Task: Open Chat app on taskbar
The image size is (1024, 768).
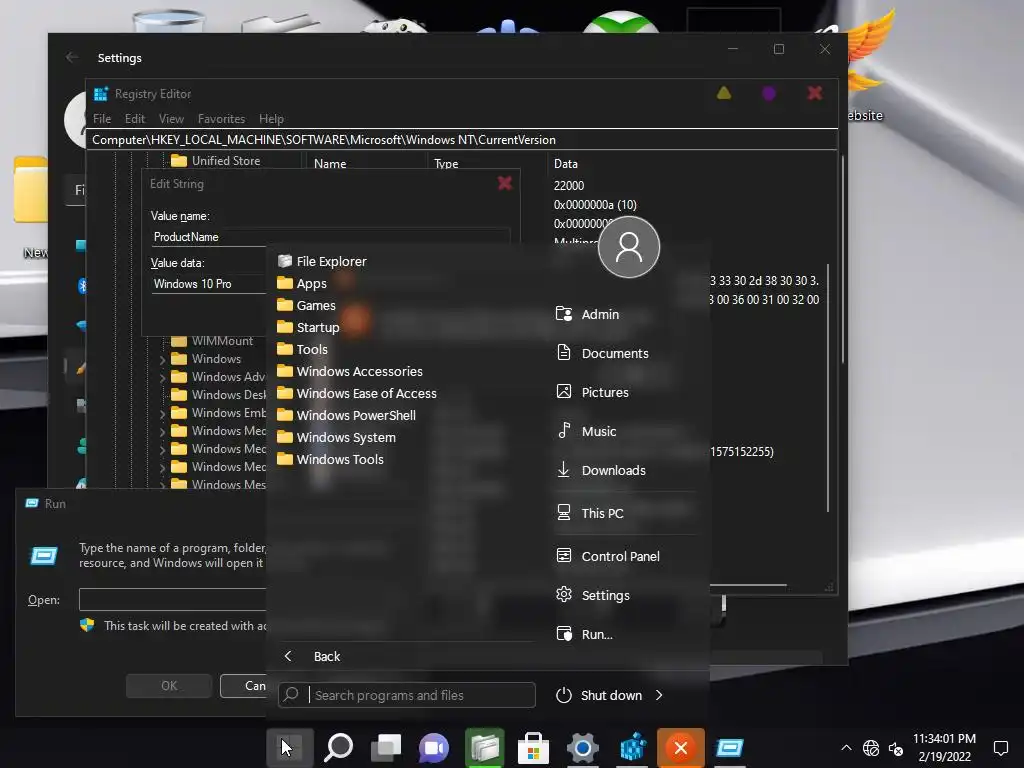Action: click(435, 748)
